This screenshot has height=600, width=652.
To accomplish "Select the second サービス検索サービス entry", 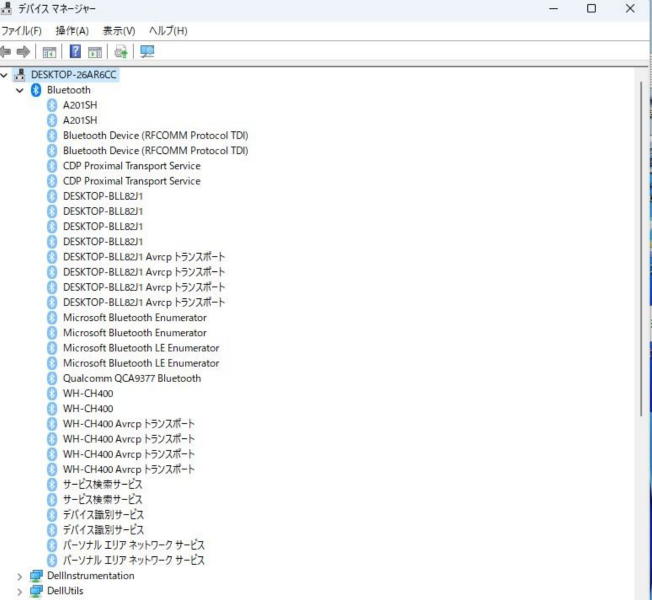I will [103, 499].
